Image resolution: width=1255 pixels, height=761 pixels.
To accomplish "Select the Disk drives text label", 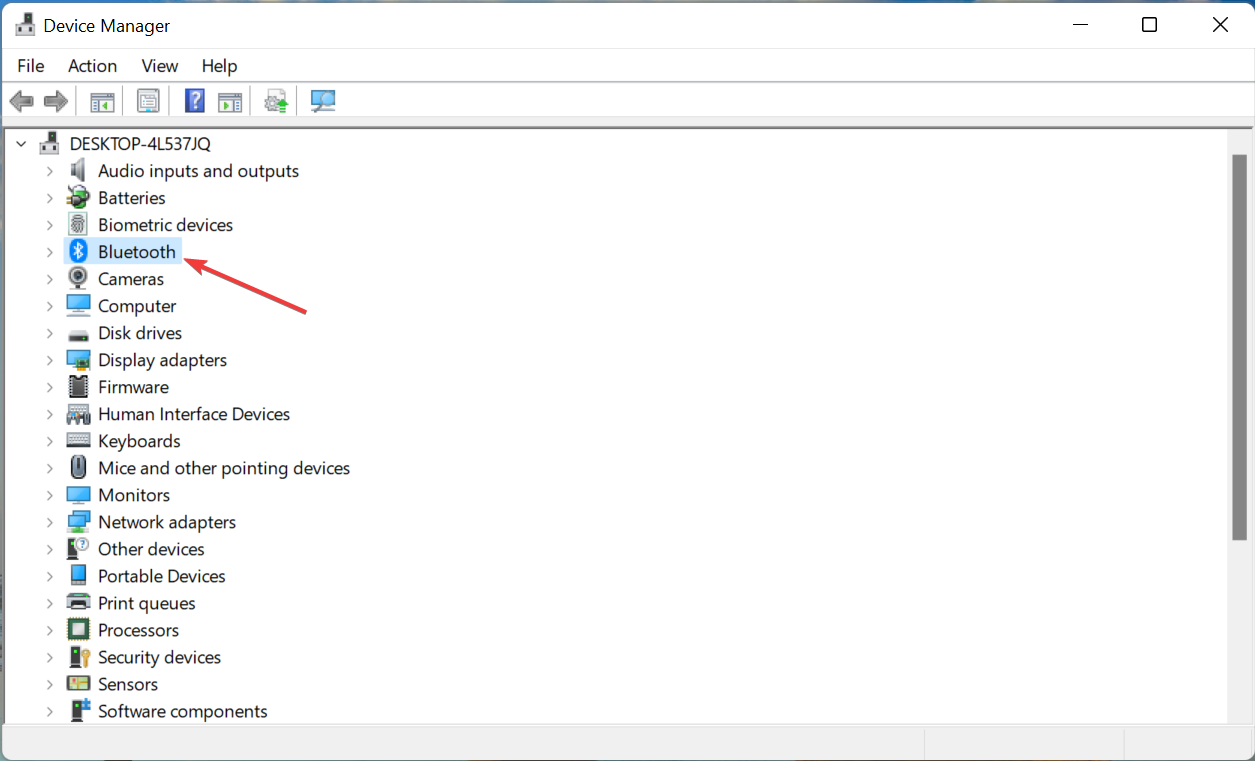I will (x=140, y=333).
